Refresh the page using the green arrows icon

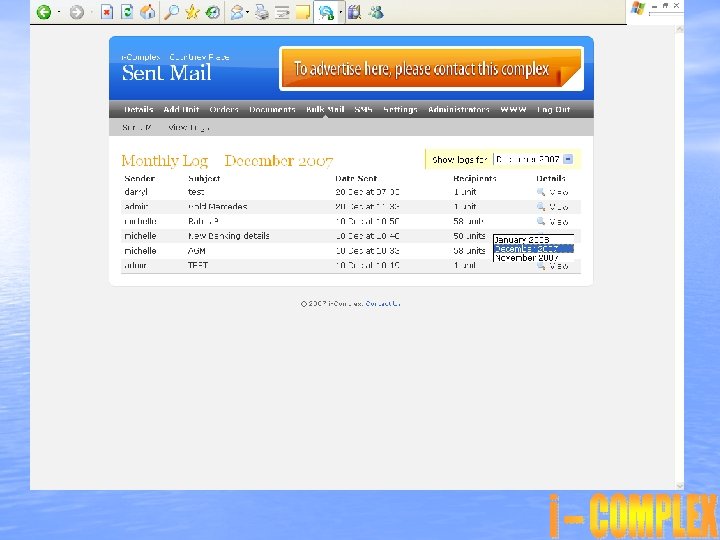pyautogui.click(x=127, y=12)
